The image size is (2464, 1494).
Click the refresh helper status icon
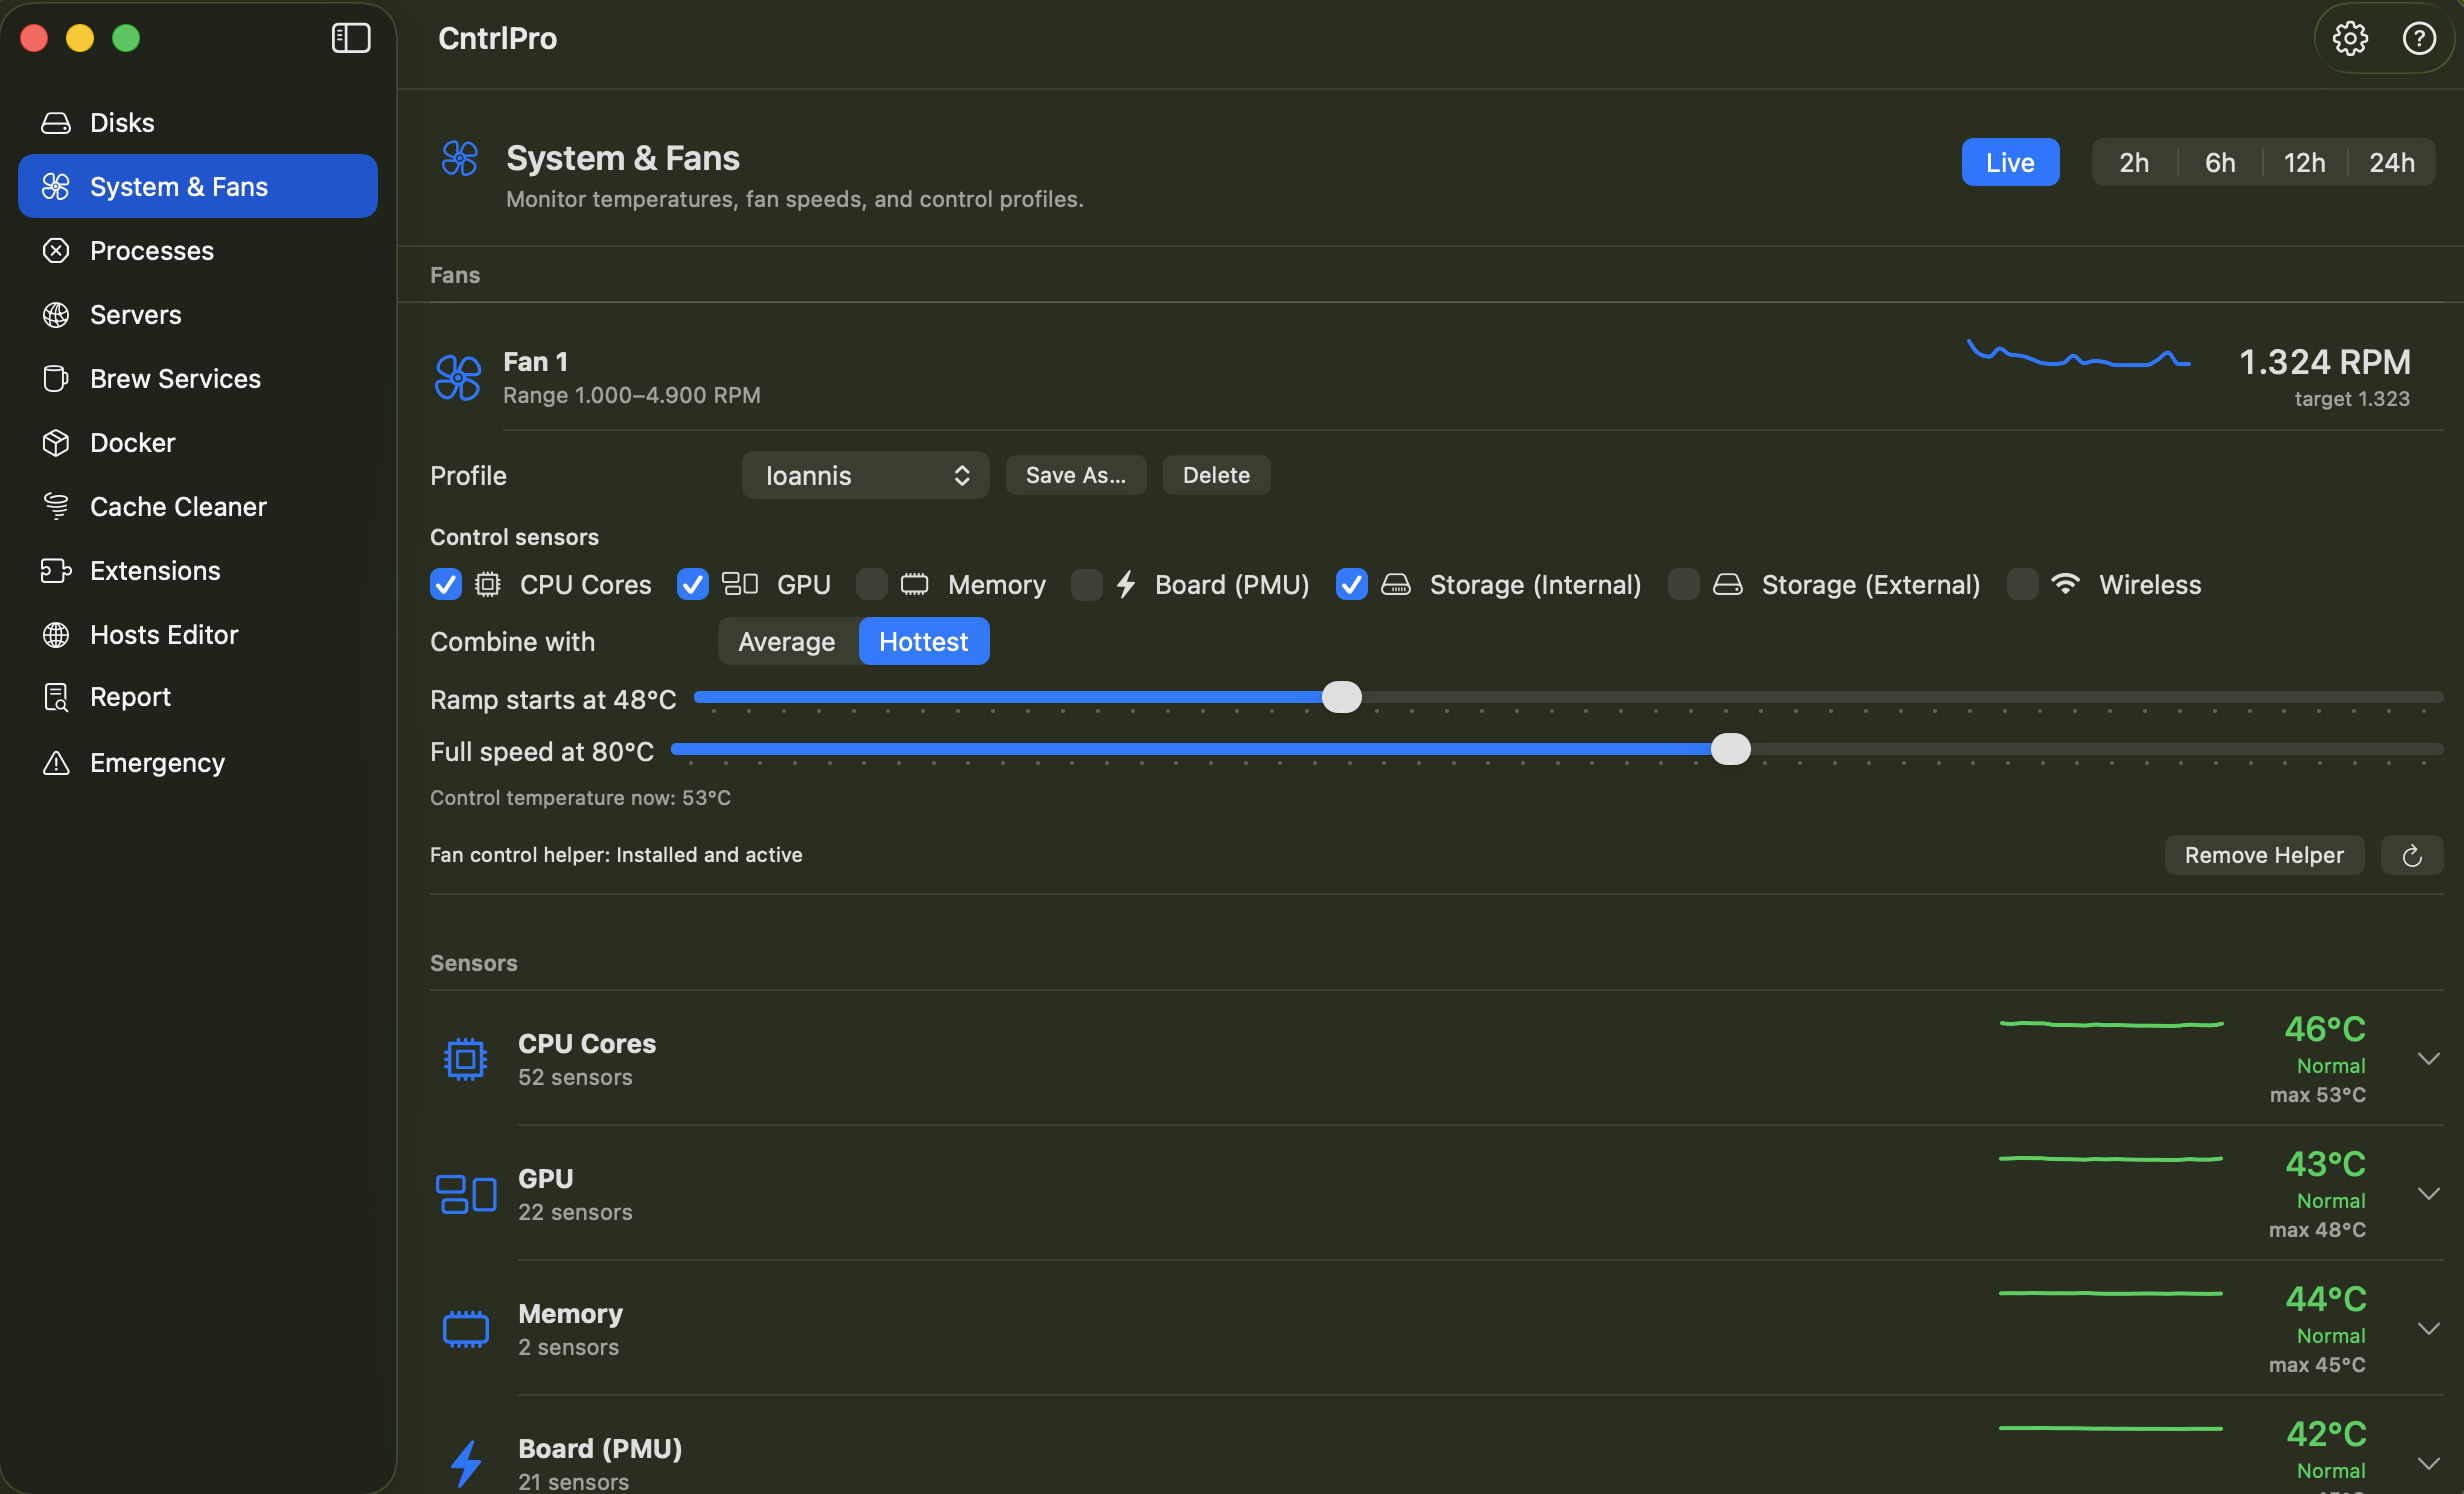coord(2412,855)
